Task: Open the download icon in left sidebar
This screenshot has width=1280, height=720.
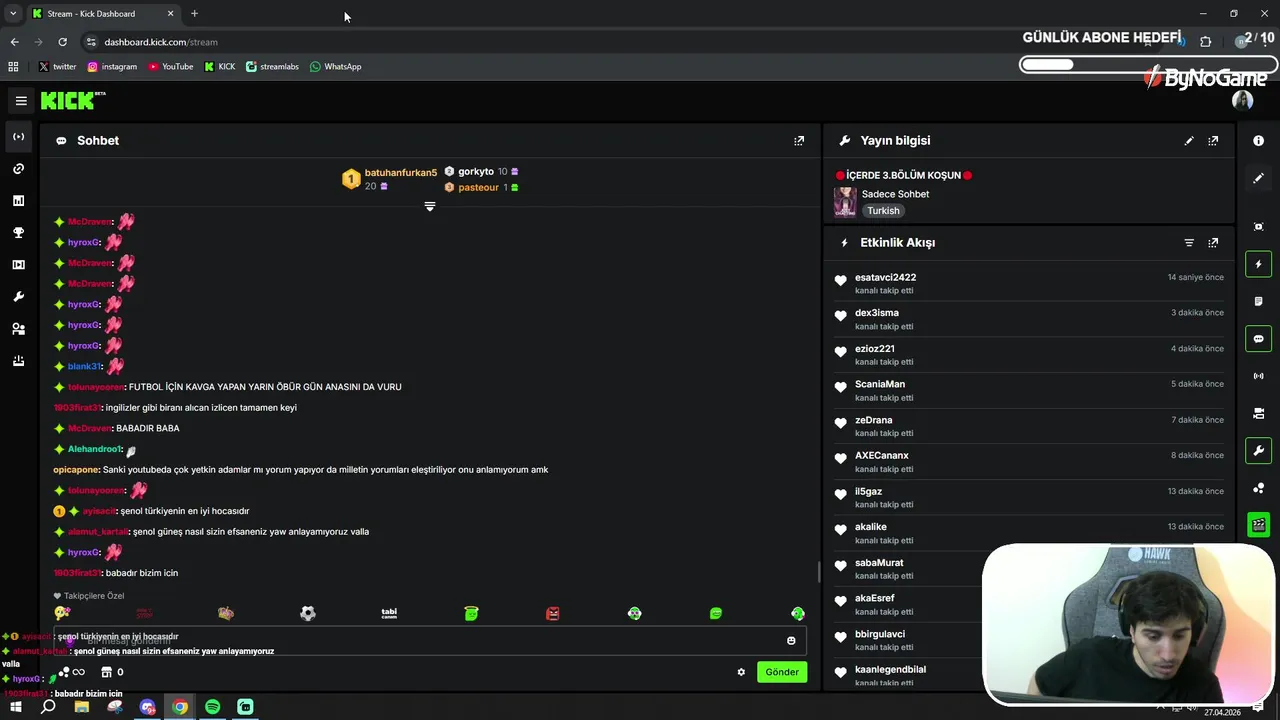Action: point(18,361)
